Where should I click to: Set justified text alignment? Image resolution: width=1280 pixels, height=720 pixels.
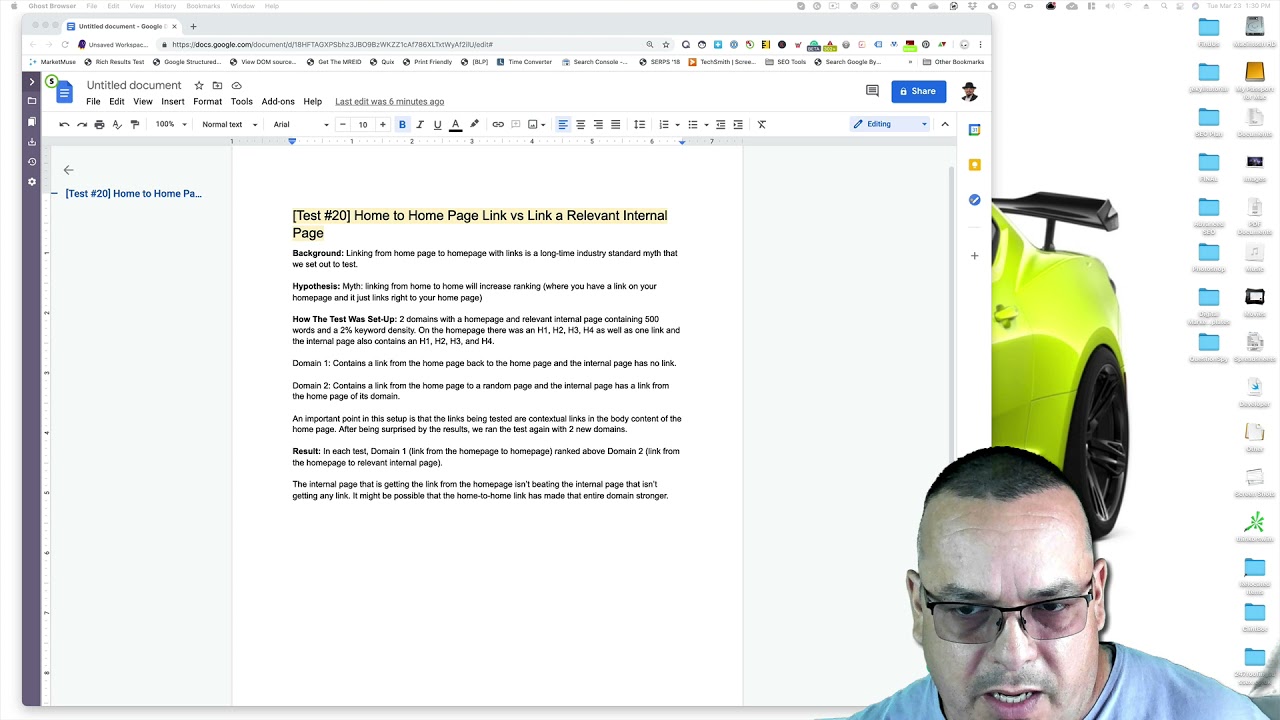point(615,124)
